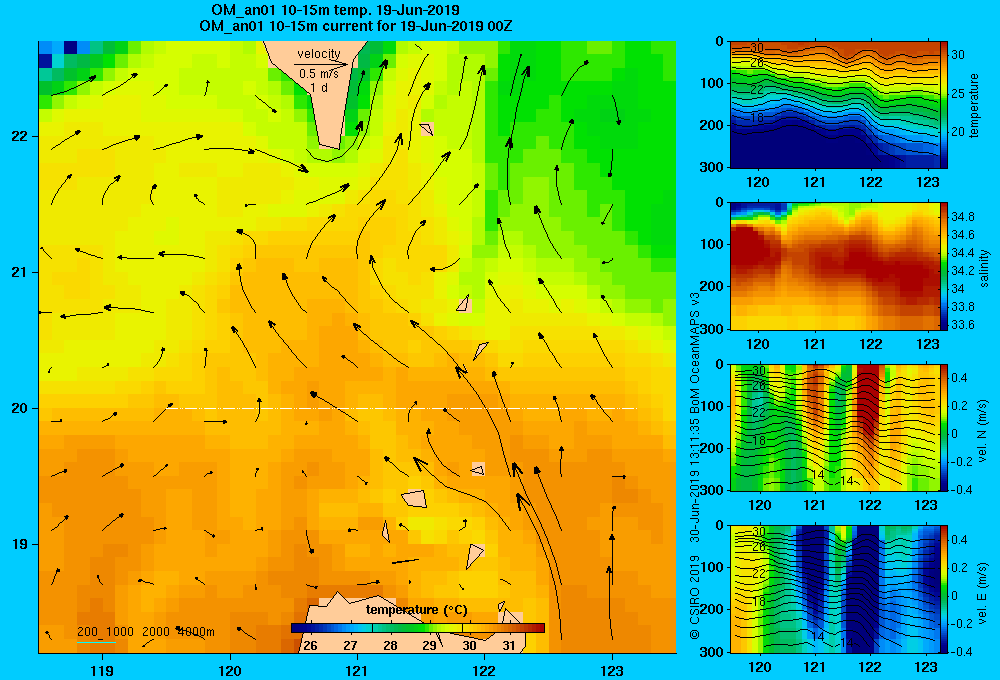Click the temperature section's vertical color bar
The height and width of the screenshot is (680, 1000).
pyautogui.click(x=945, y=105)
